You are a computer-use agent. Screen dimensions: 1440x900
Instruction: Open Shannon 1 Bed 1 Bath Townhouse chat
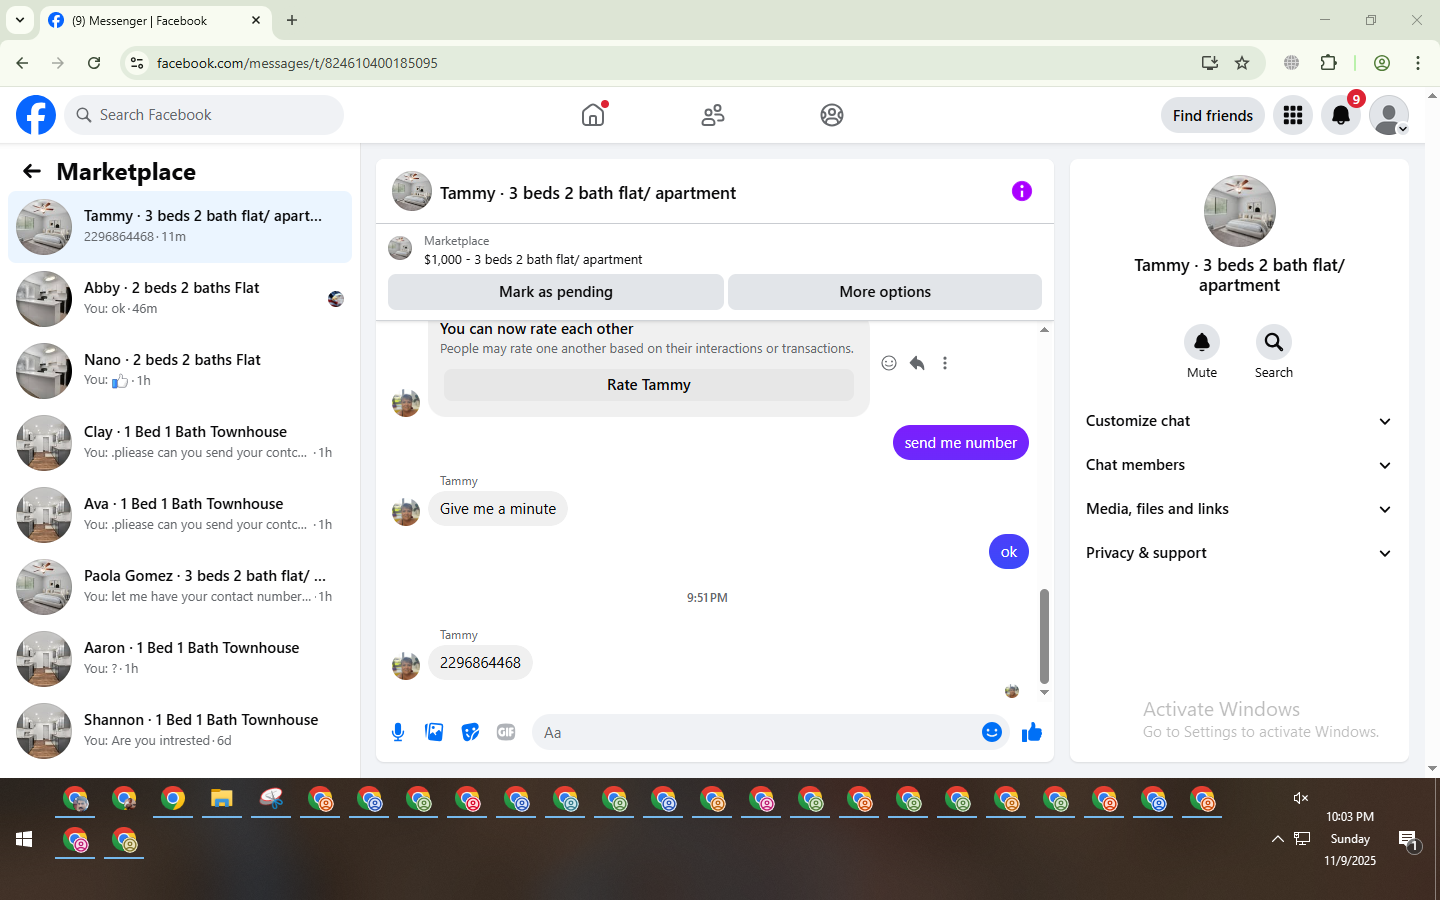[x=180, y=731]
